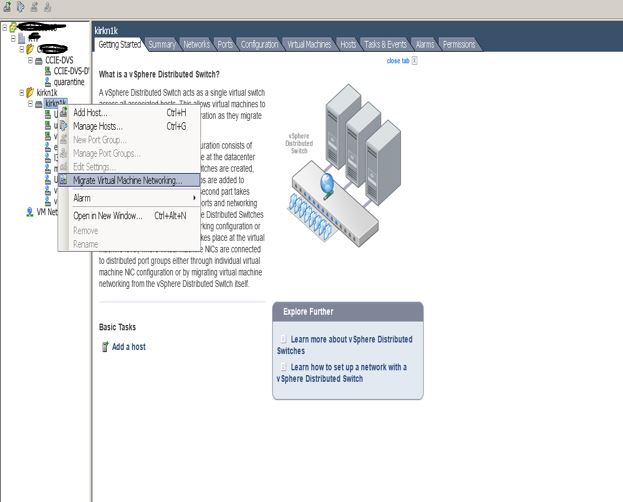The image size is (623, 502).
Task: Select the CCIE-DVS tree item
Action: [59, 60]
